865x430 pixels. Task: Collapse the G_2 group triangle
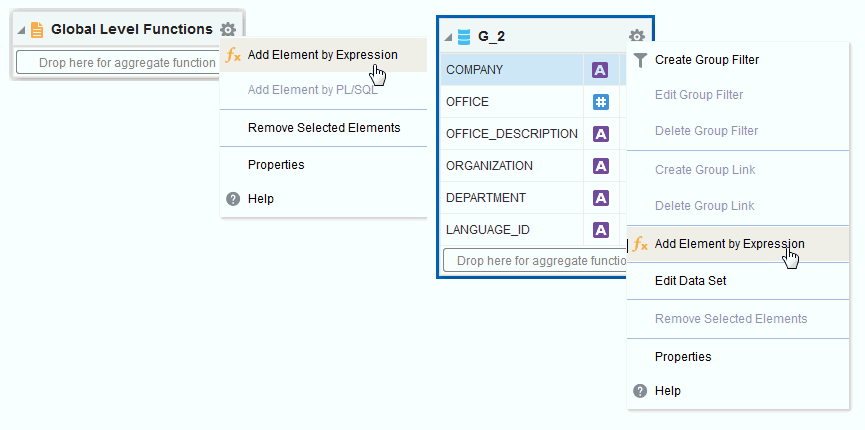(x=448, y=38)
